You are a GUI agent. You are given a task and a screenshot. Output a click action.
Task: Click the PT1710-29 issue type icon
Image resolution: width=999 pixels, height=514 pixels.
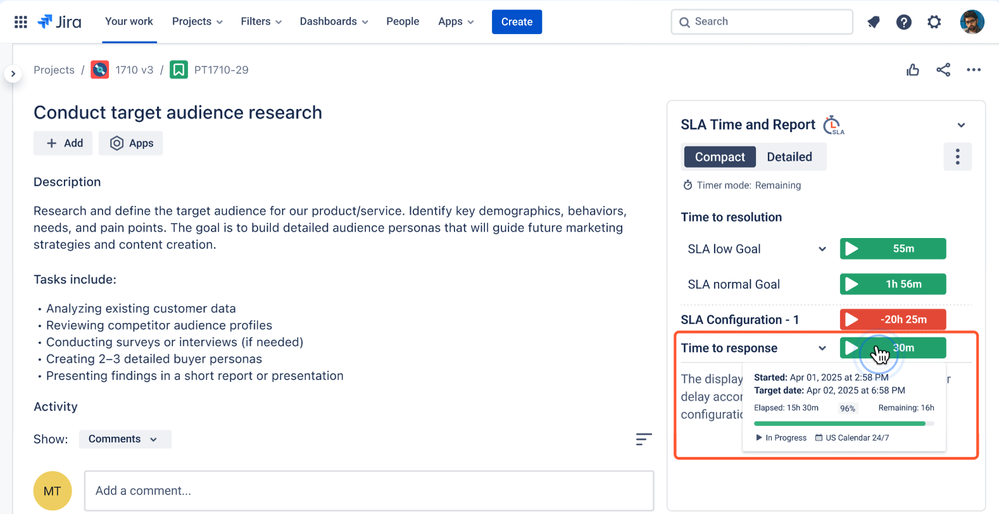point(179,70)
